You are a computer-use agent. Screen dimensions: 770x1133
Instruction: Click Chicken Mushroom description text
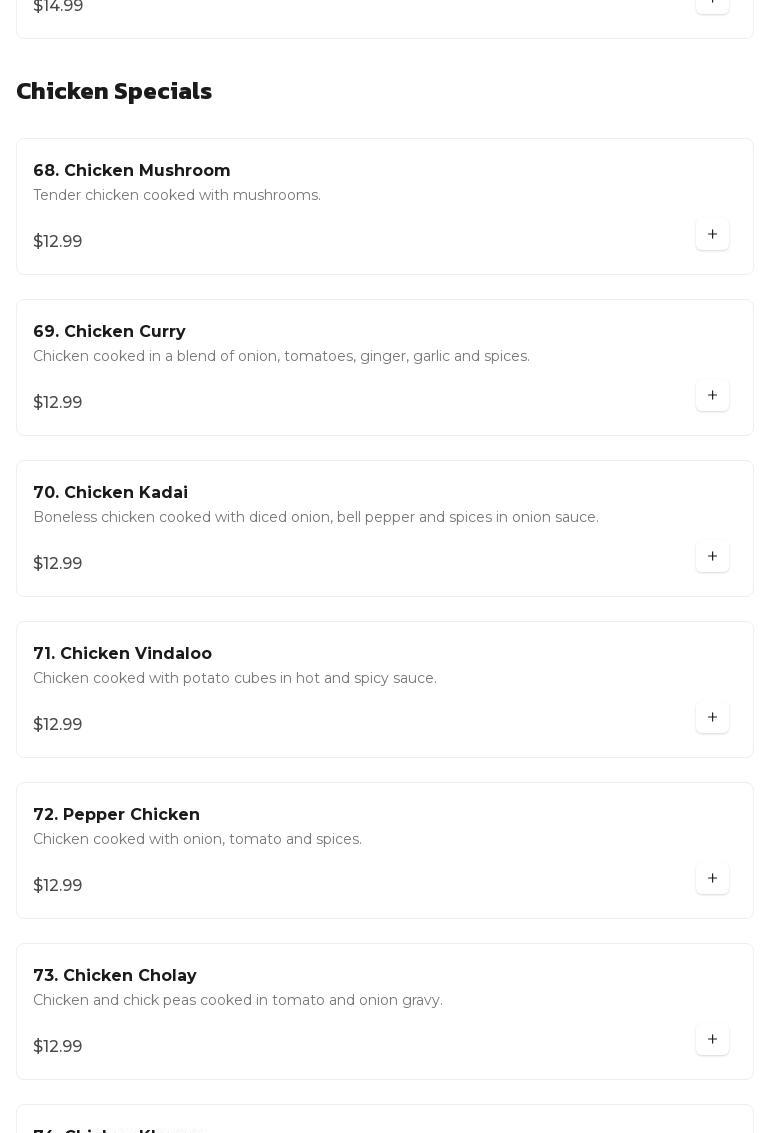[177, 195]
